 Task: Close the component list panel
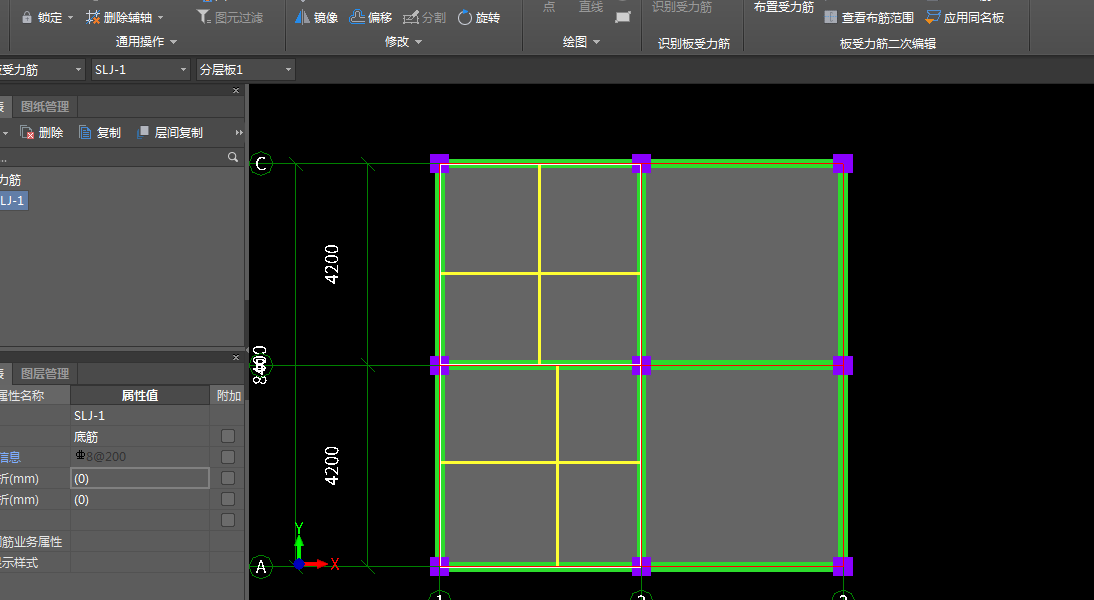click(x=236, y=91)
